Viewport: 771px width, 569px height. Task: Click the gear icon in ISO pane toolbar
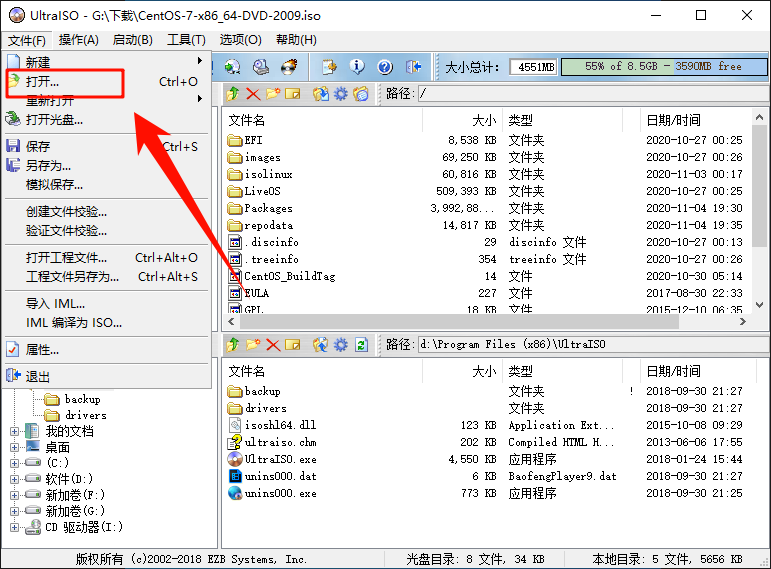(341, 93)
